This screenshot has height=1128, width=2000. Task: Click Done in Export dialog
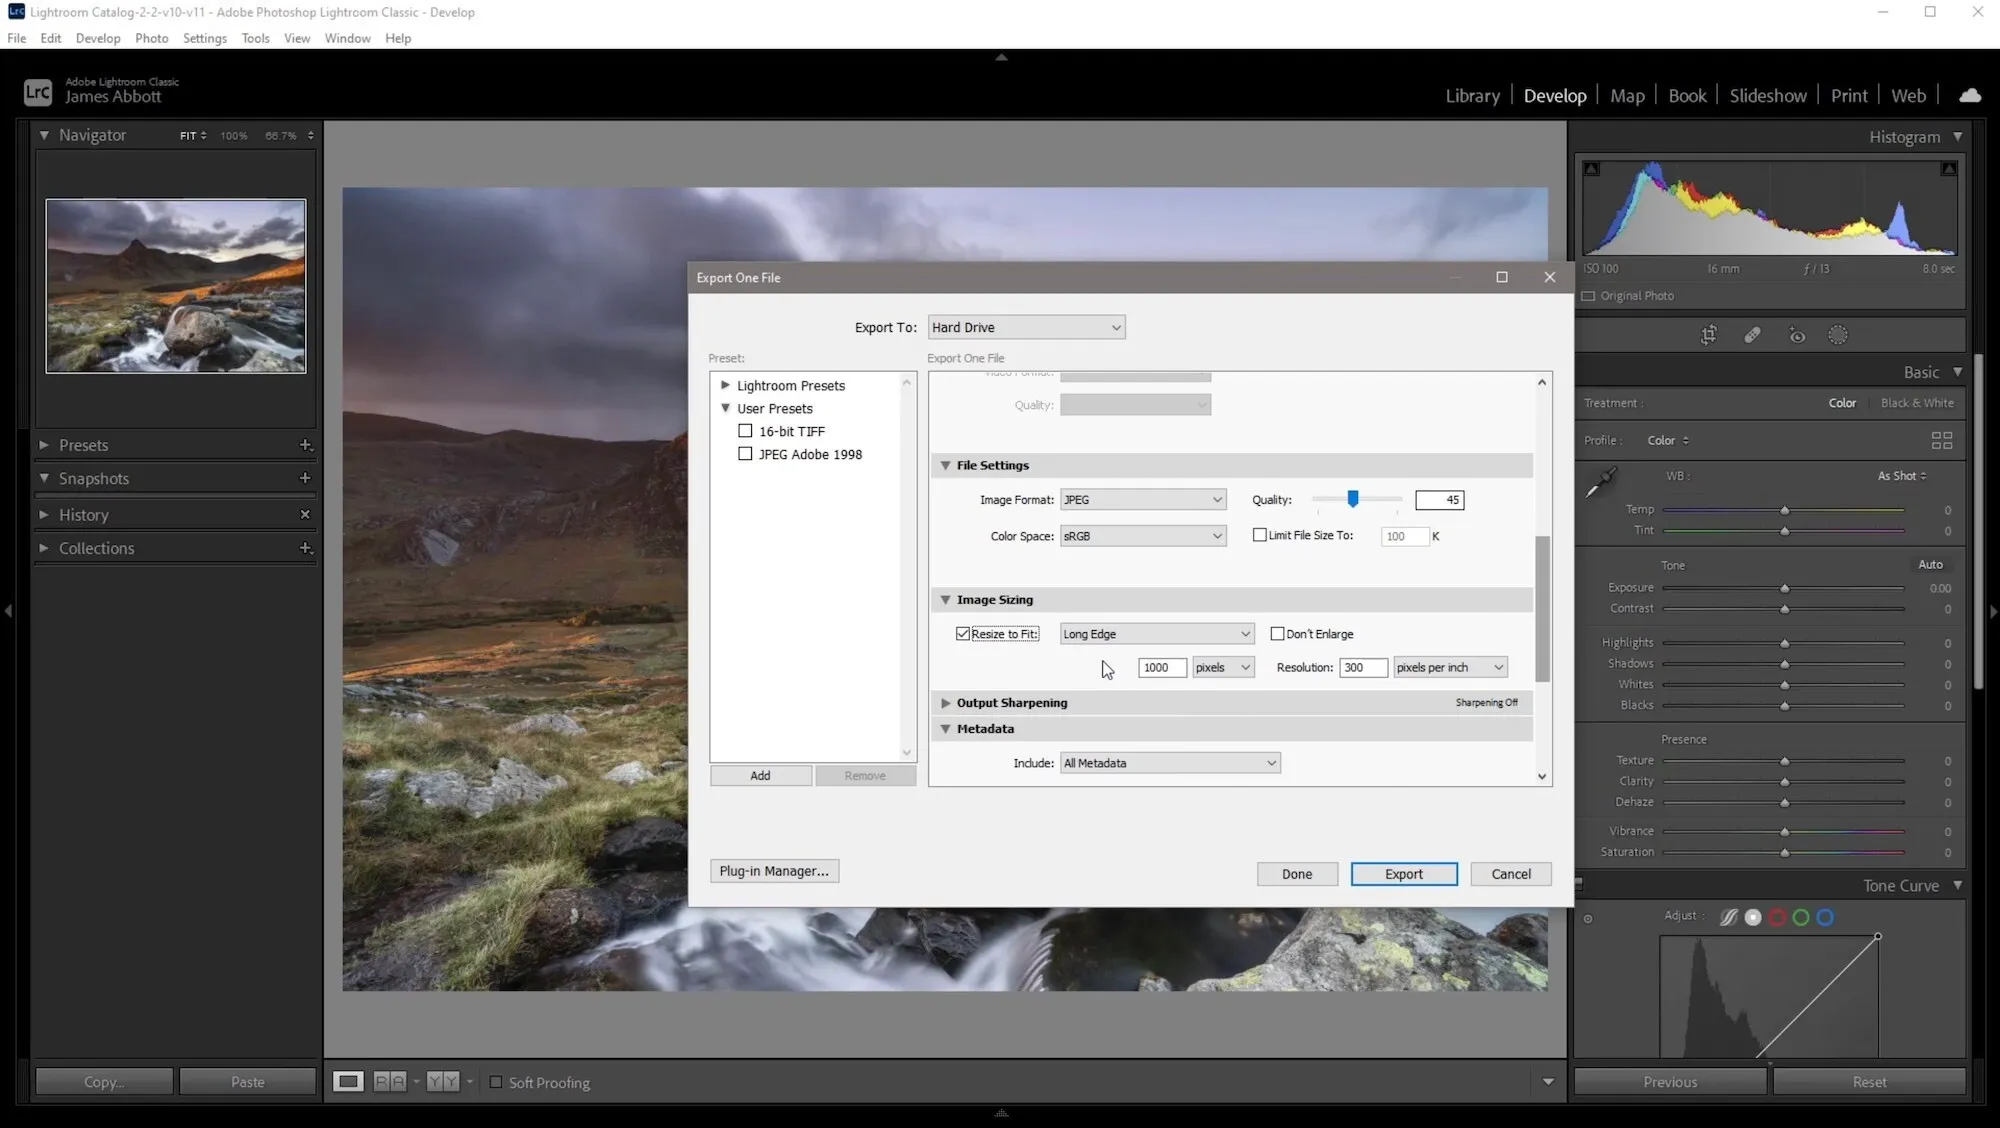[x=1297, y=874]
